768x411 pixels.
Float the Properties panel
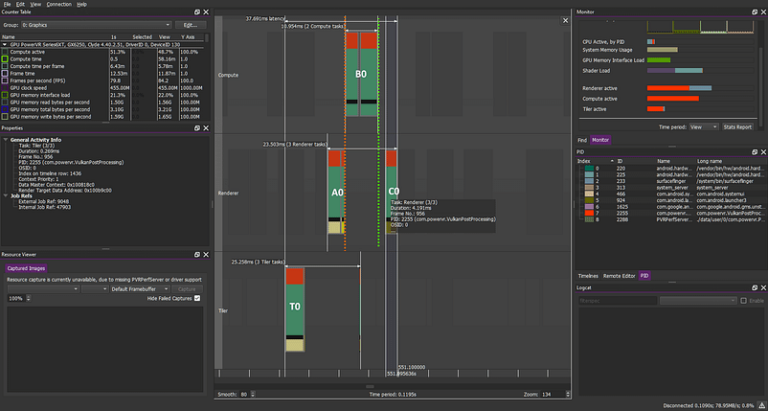[197, 128]
